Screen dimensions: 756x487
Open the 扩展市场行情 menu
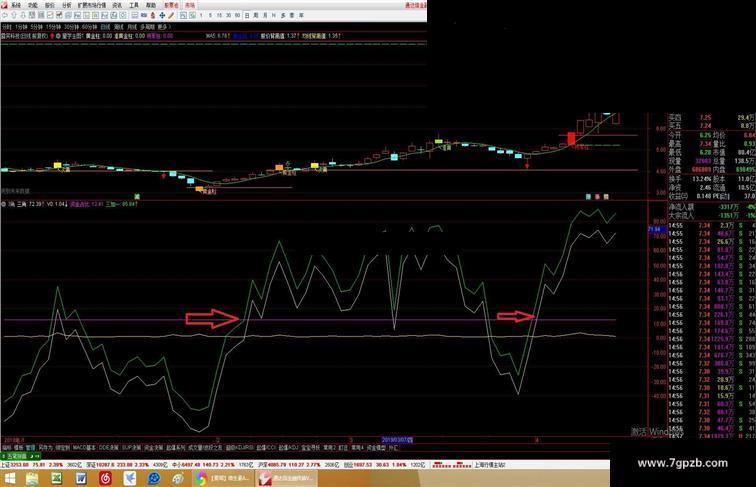92,5
